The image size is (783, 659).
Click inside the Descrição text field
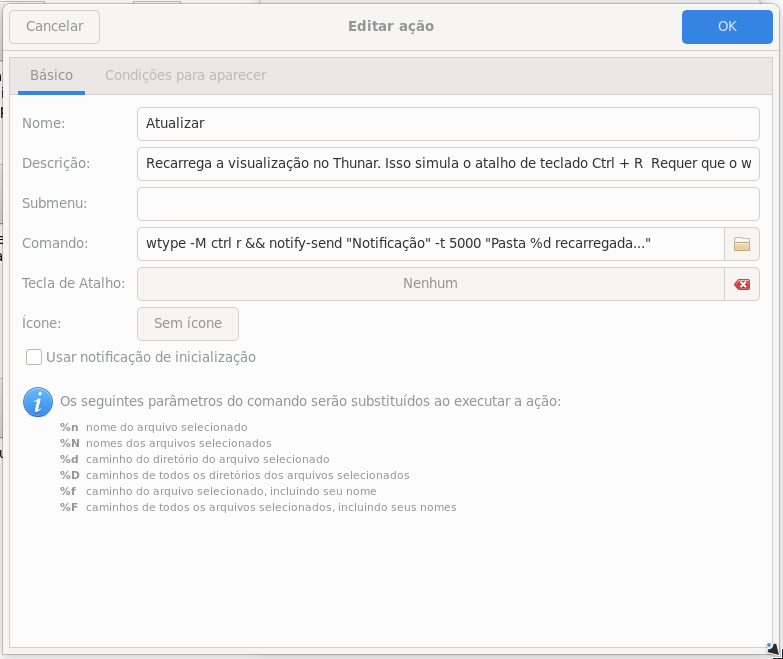[x=448, y=164]
